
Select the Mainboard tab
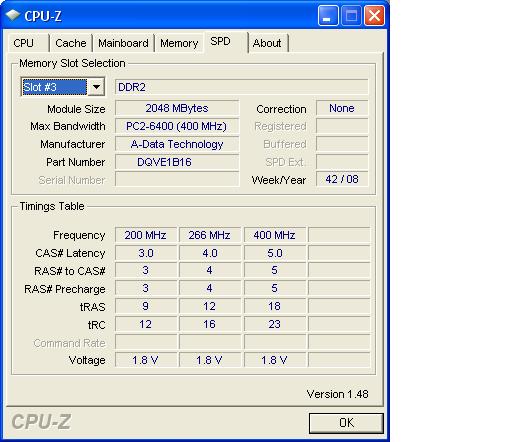point(123,43)
